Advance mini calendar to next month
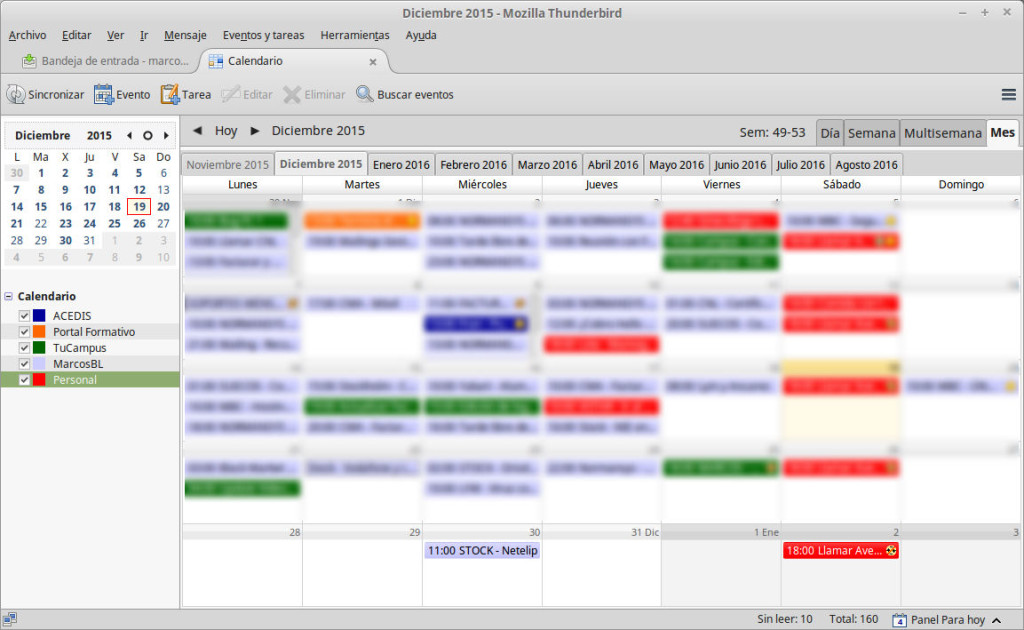This screenshot has height=630, width=1024. (x=166, y=135)
